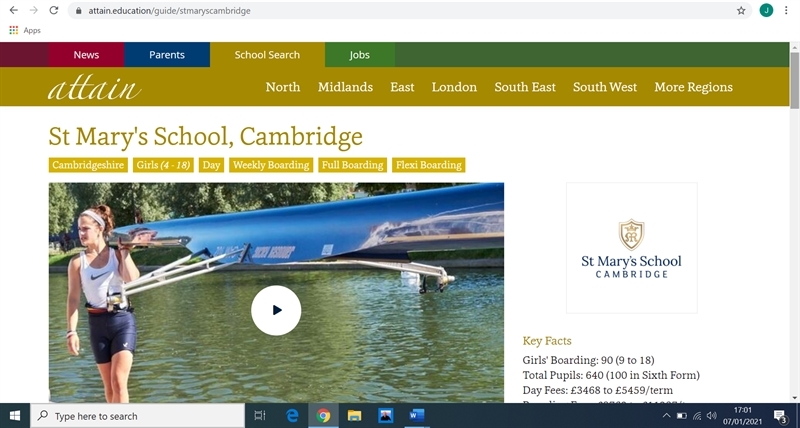Viewport: 800px width, 428px height.
Task: Click the volume speaker icon
Action: 712,416
